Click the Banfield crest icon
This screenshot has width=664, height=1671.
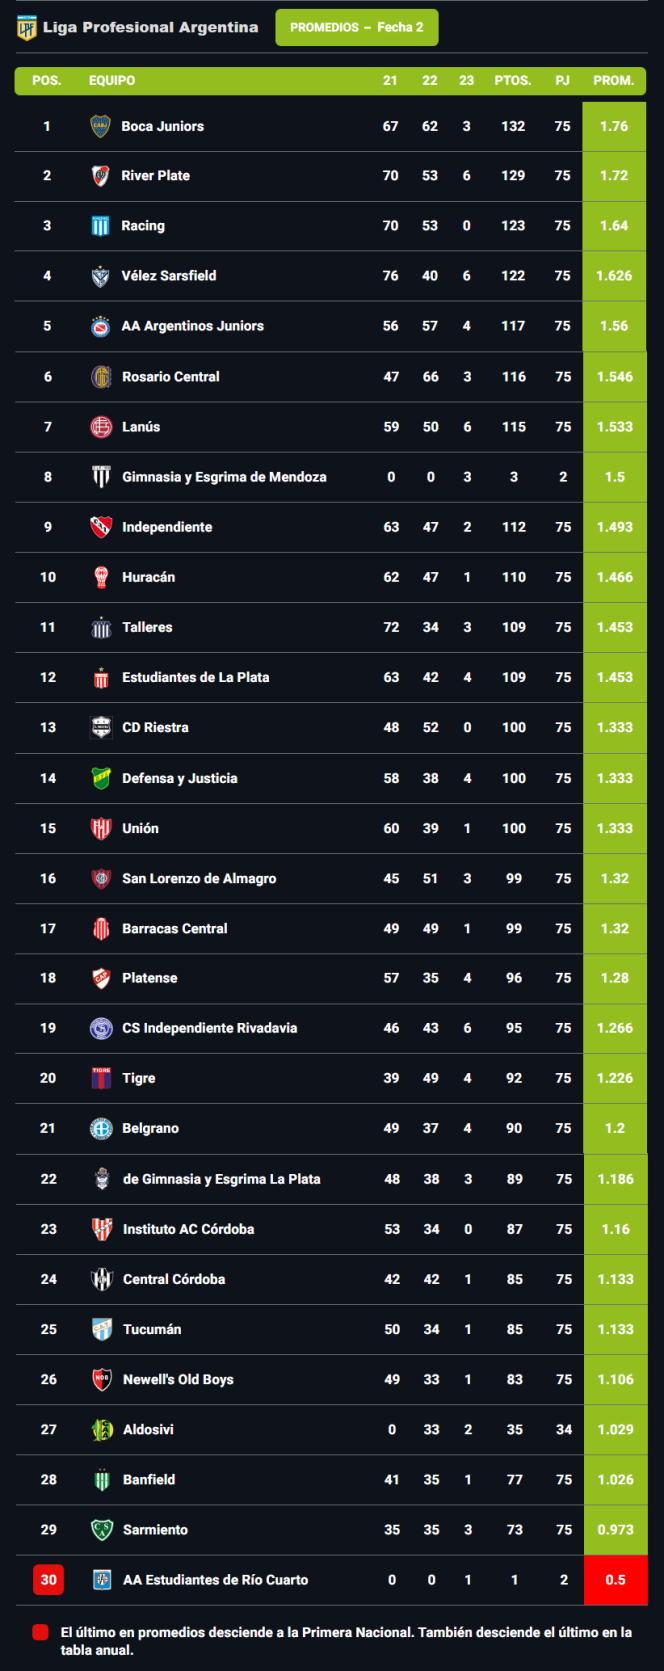(x=102, y=1479)
